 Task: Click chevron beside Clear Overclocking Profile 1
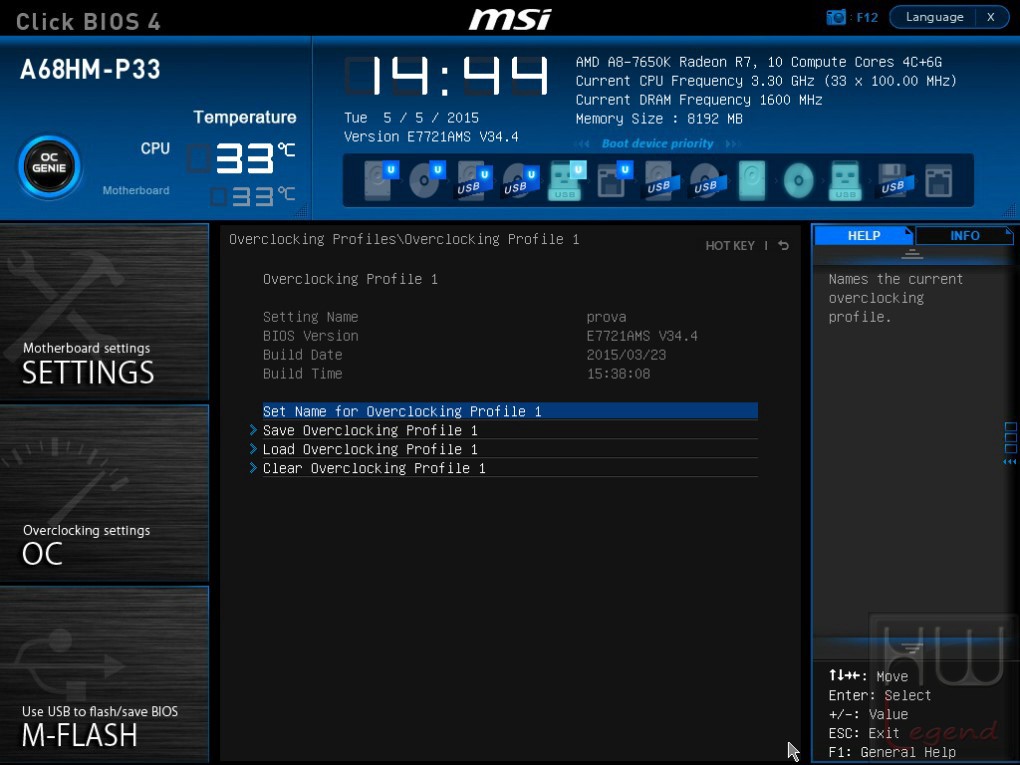click(x=253, y=468)
